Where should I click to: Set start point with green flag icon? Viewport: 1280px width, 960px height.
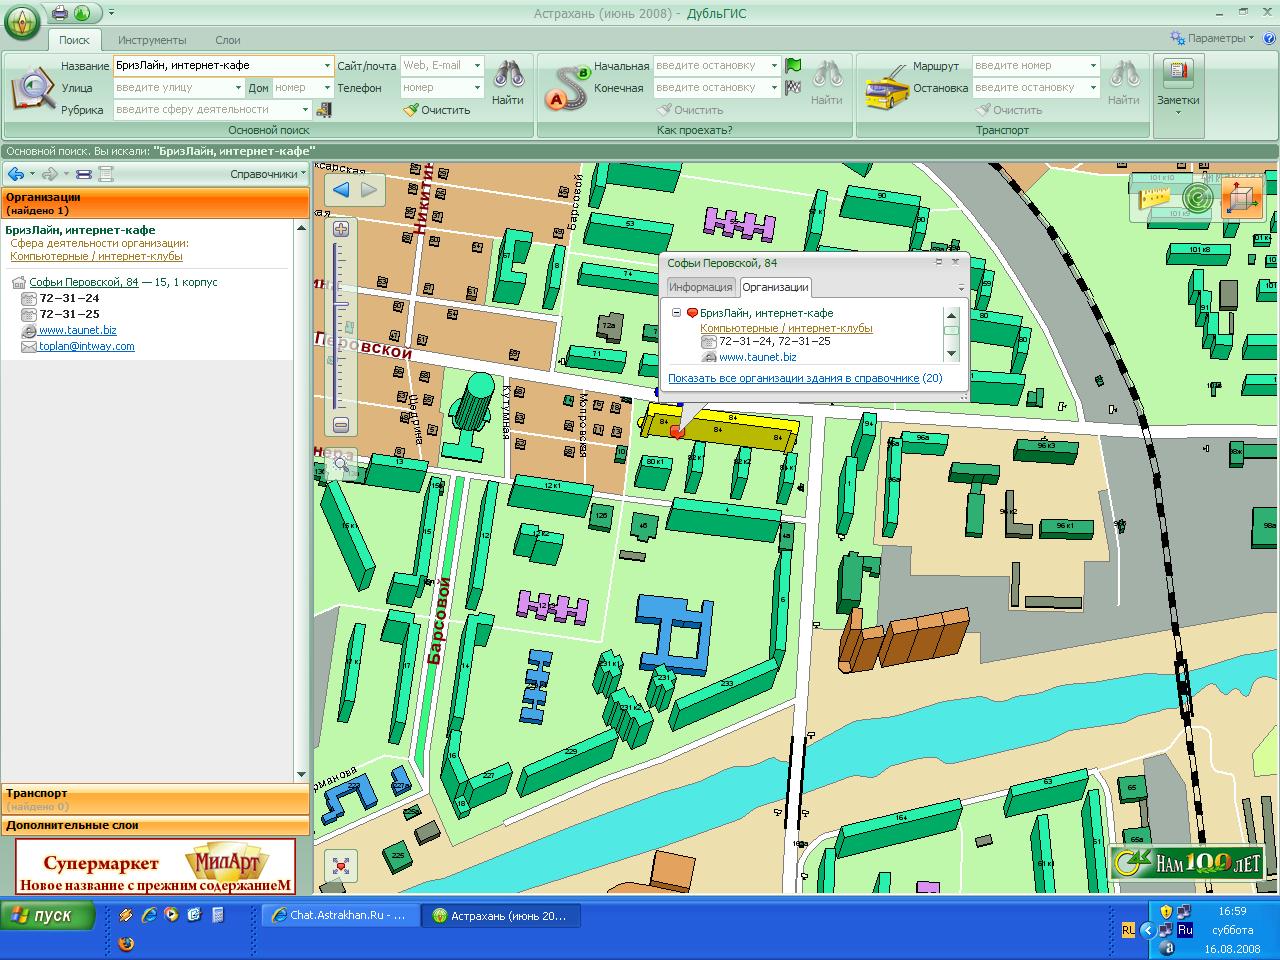[x=793, y=65]
